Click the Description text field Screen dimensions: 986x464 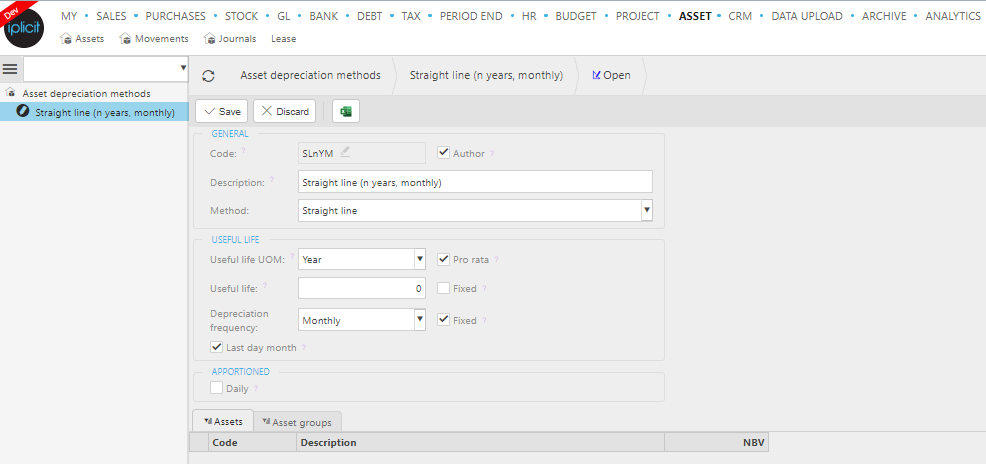tap(475, 182)
